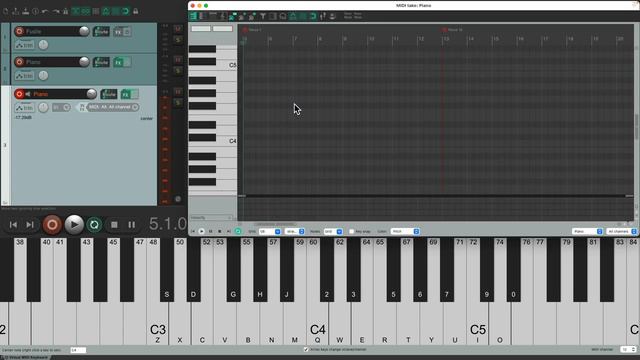Screen dimensions: 640x360
Task: Go to project end in the main transport
Action: [x=30, y=224]
